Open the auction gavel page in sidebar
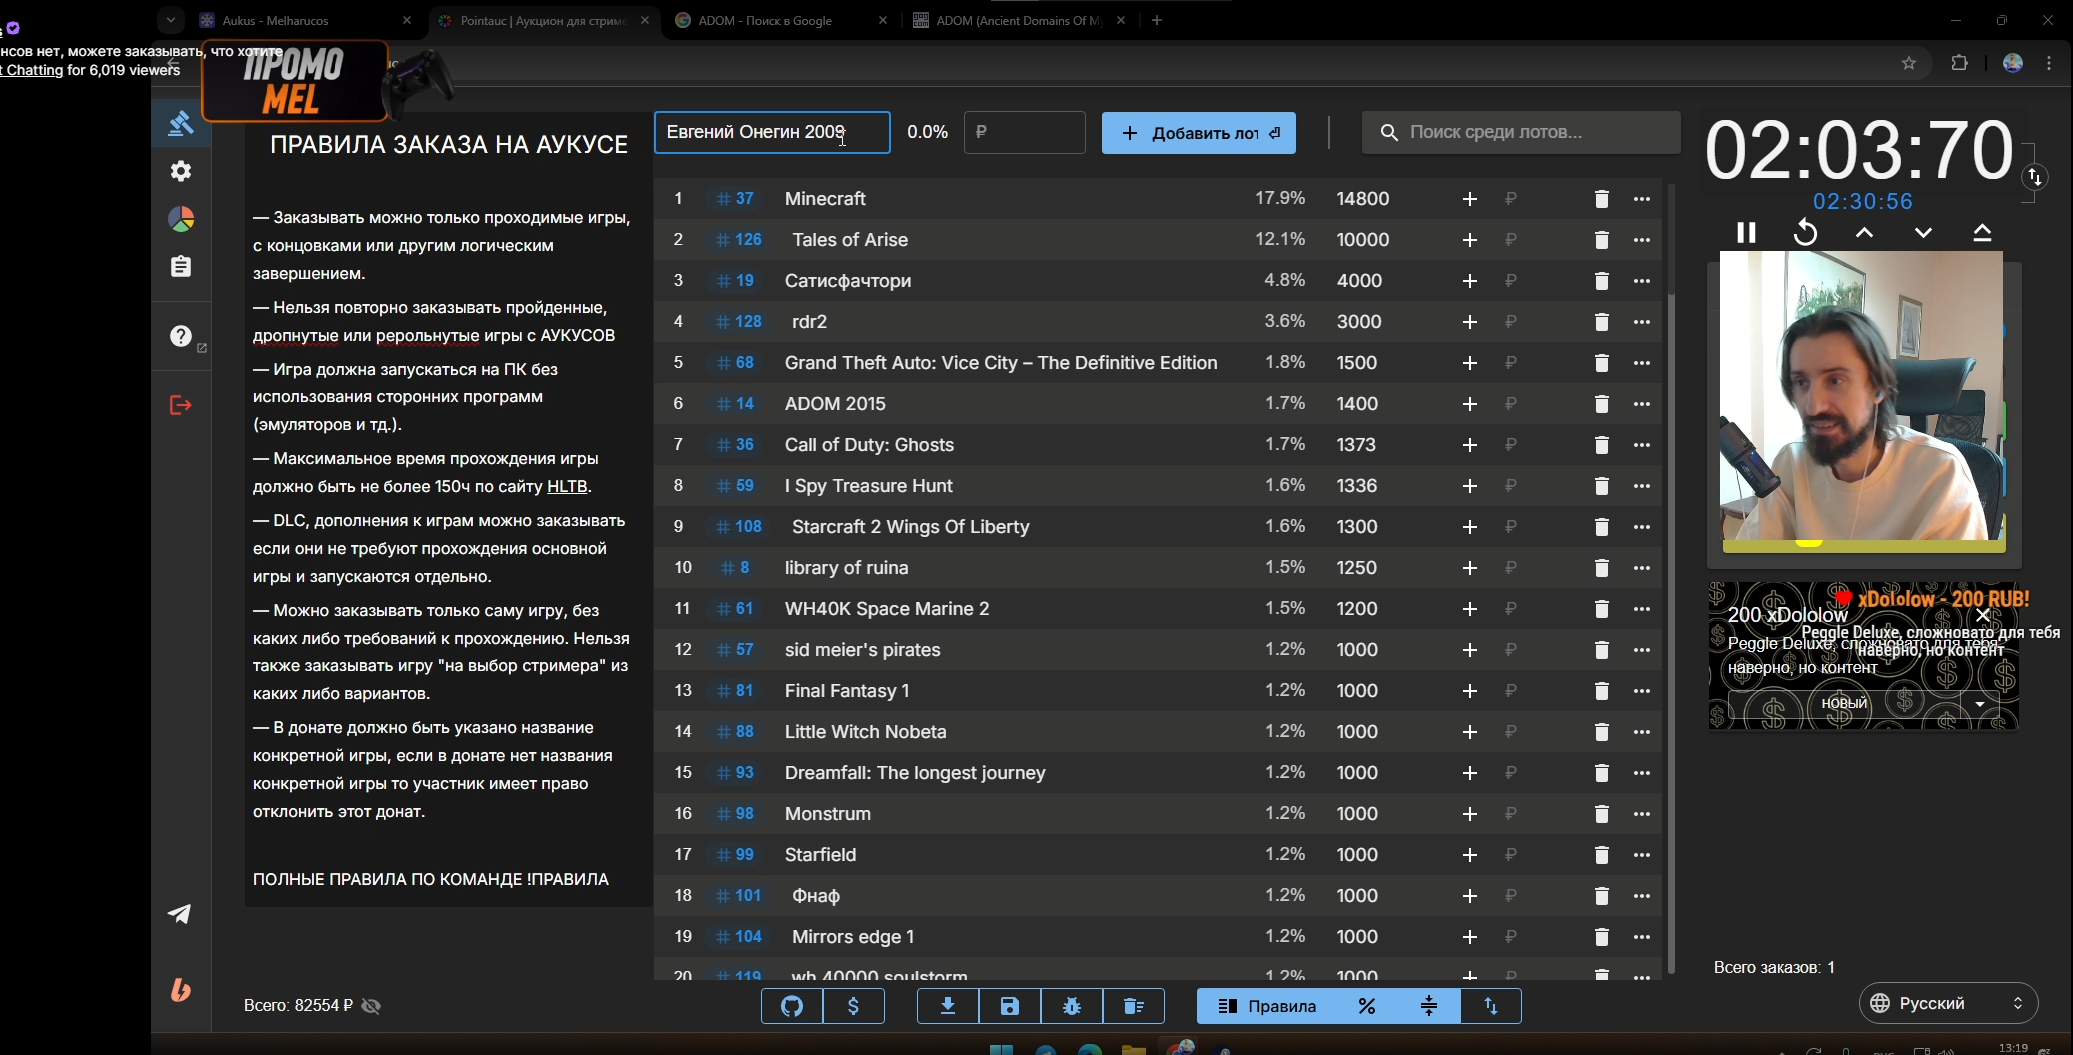Viewport: 2073px width, 1055px height. pos(181,124)
